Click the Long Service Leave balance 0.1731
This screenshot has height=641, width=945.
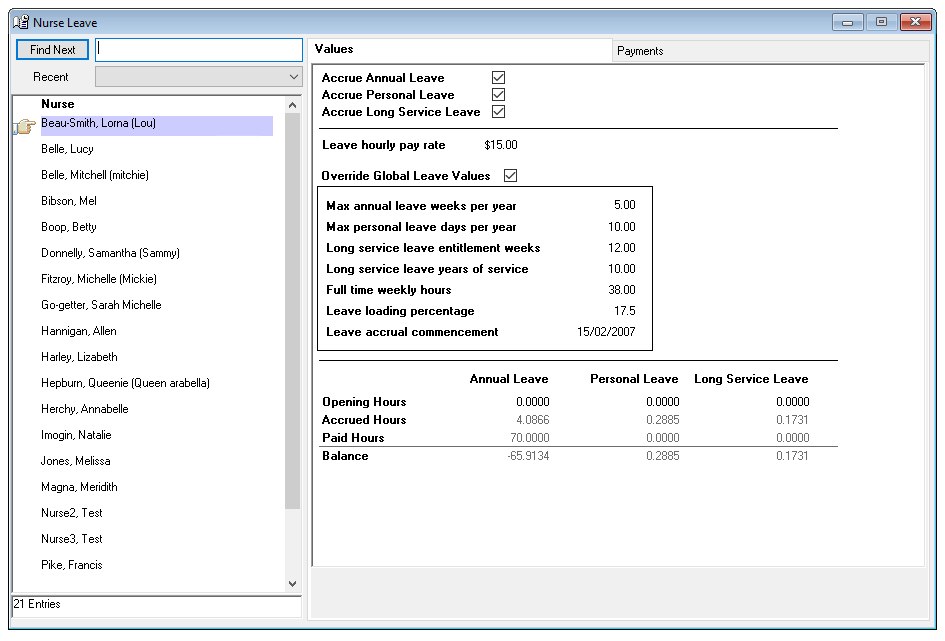792,455
